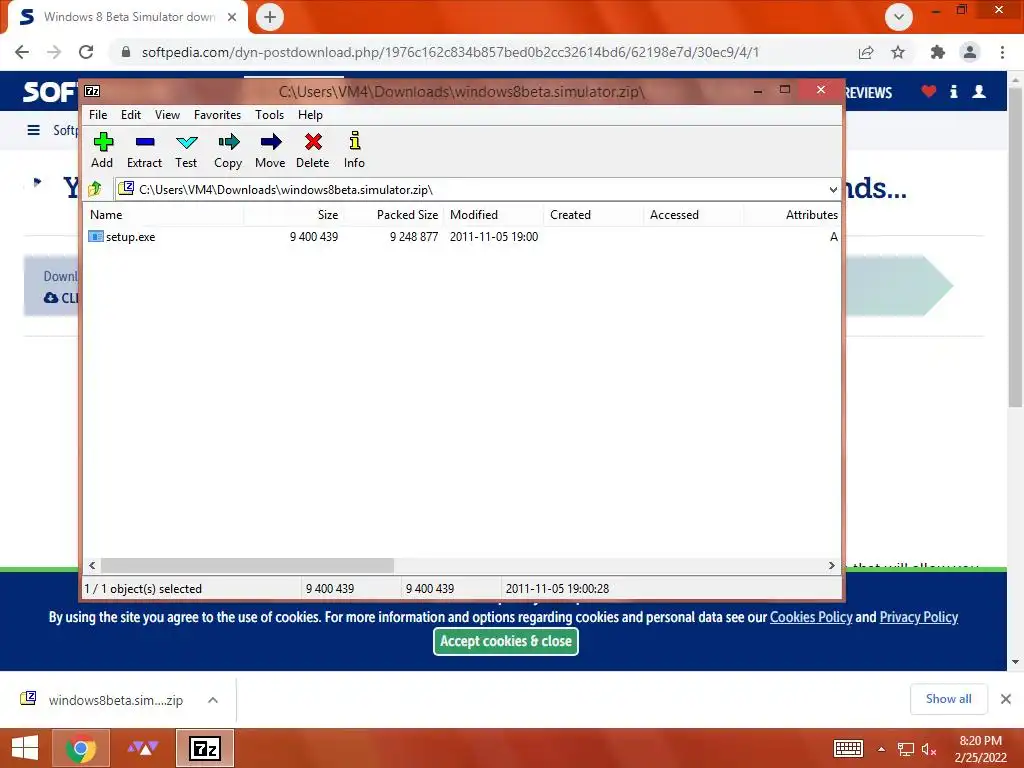1024x768 pixels.
Task: Open the Chrome profile icon
Action: click(x=970, y=52)
